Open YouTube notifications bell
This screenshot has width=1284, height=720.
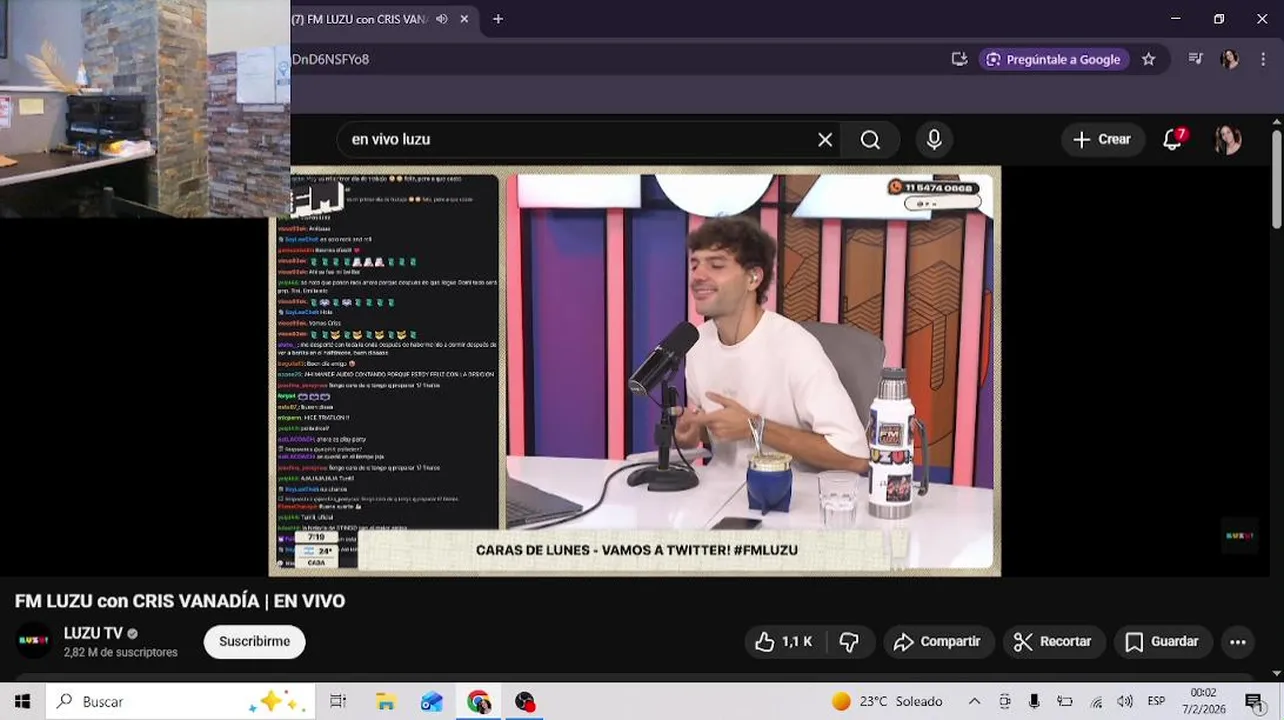(x=1173, y=140)
